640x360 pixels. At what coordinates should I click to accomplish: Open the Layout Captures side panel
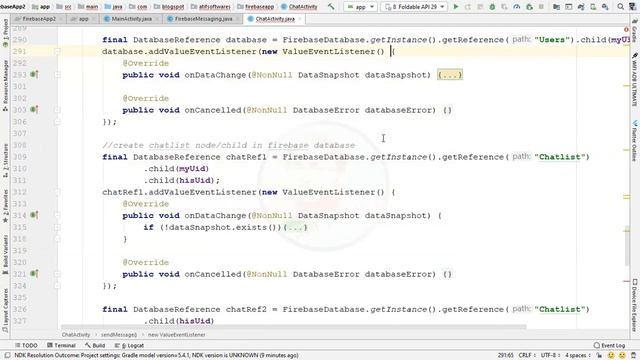pyautogui.click(x=5, y=310)
